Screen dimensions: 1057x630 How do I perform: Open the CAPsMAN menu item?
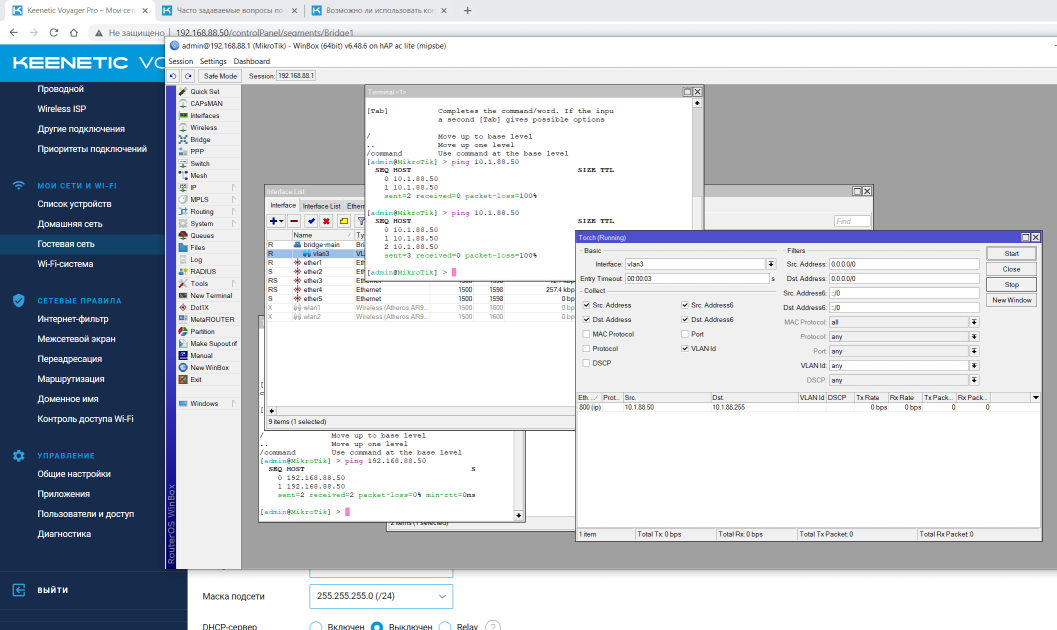pos(206,104)
